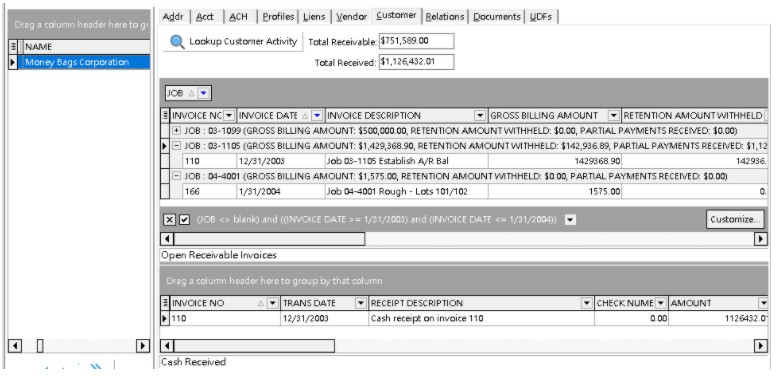
Task: Expand the JOB : 03-1099 group row
Action: 176,130
